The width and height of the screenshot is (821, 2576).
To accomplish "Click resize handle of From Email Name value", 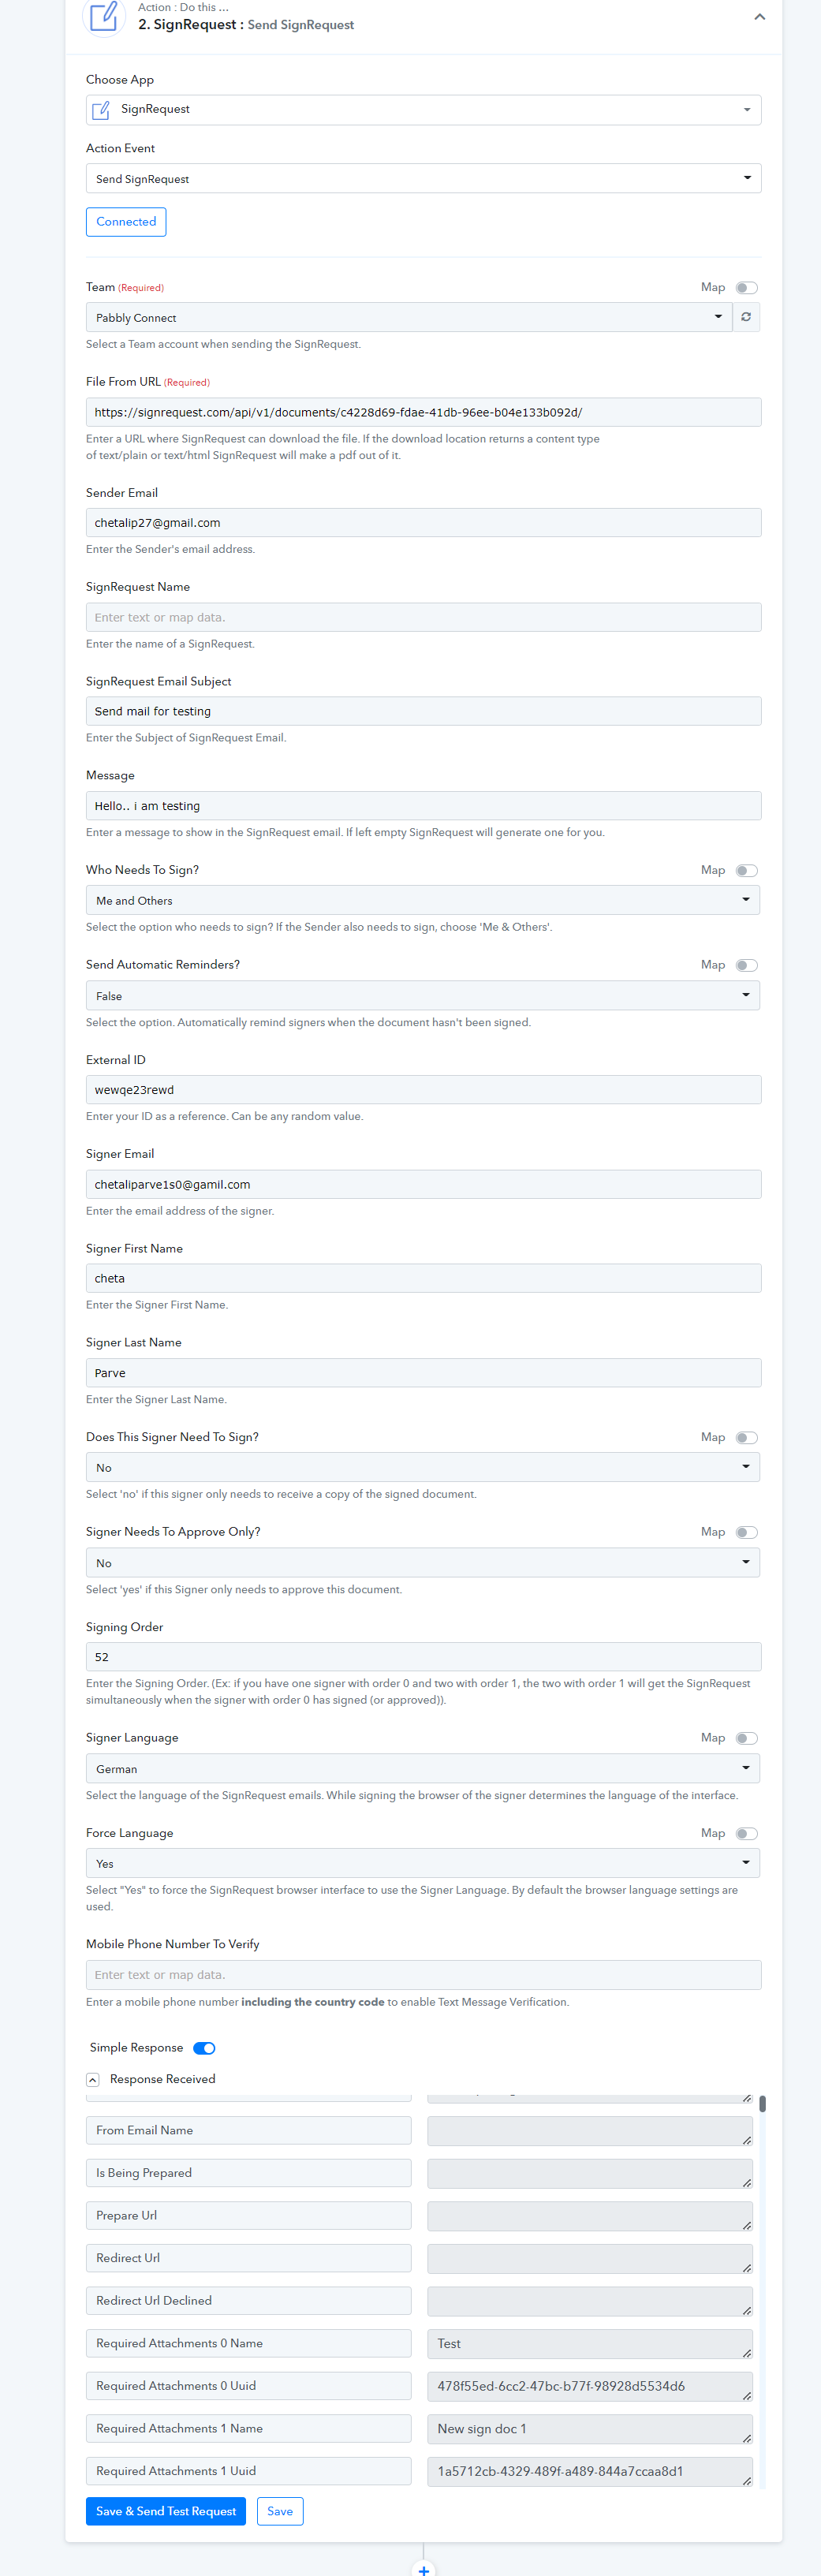I will tap(747, 2140).
